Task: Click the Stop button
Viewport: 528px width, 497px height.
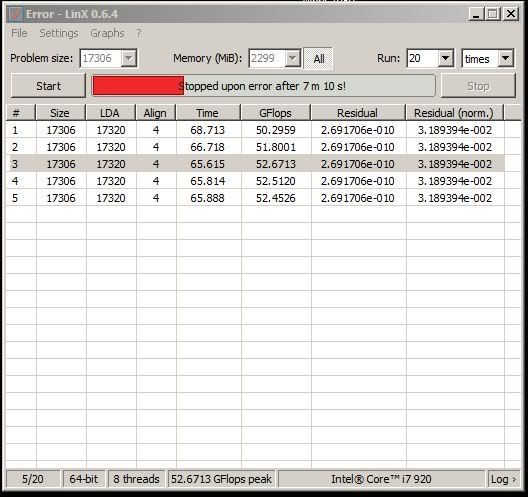Action: pos(478,86)
